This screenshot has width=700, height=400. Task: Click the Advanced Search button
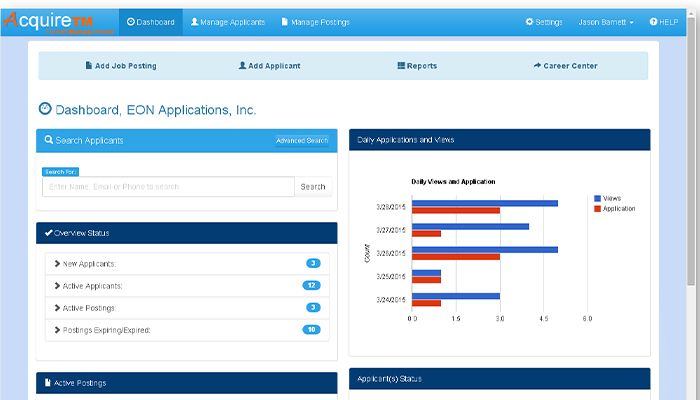pos(302,141)
